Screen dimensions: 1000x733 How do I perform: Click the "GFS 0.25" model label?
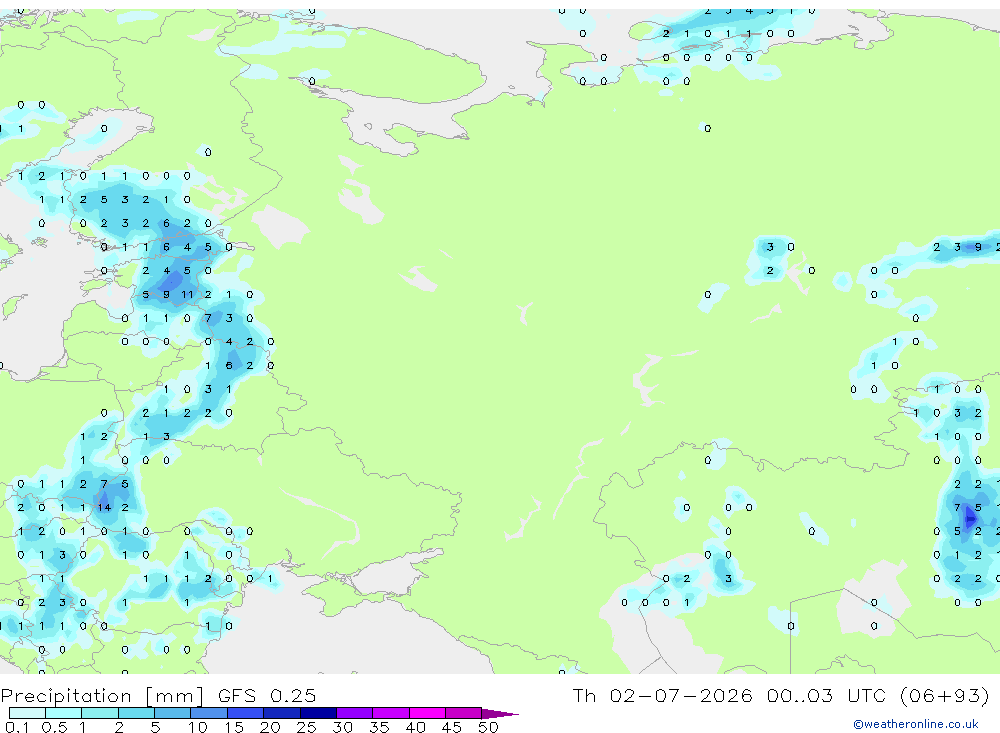click(267, 695)
